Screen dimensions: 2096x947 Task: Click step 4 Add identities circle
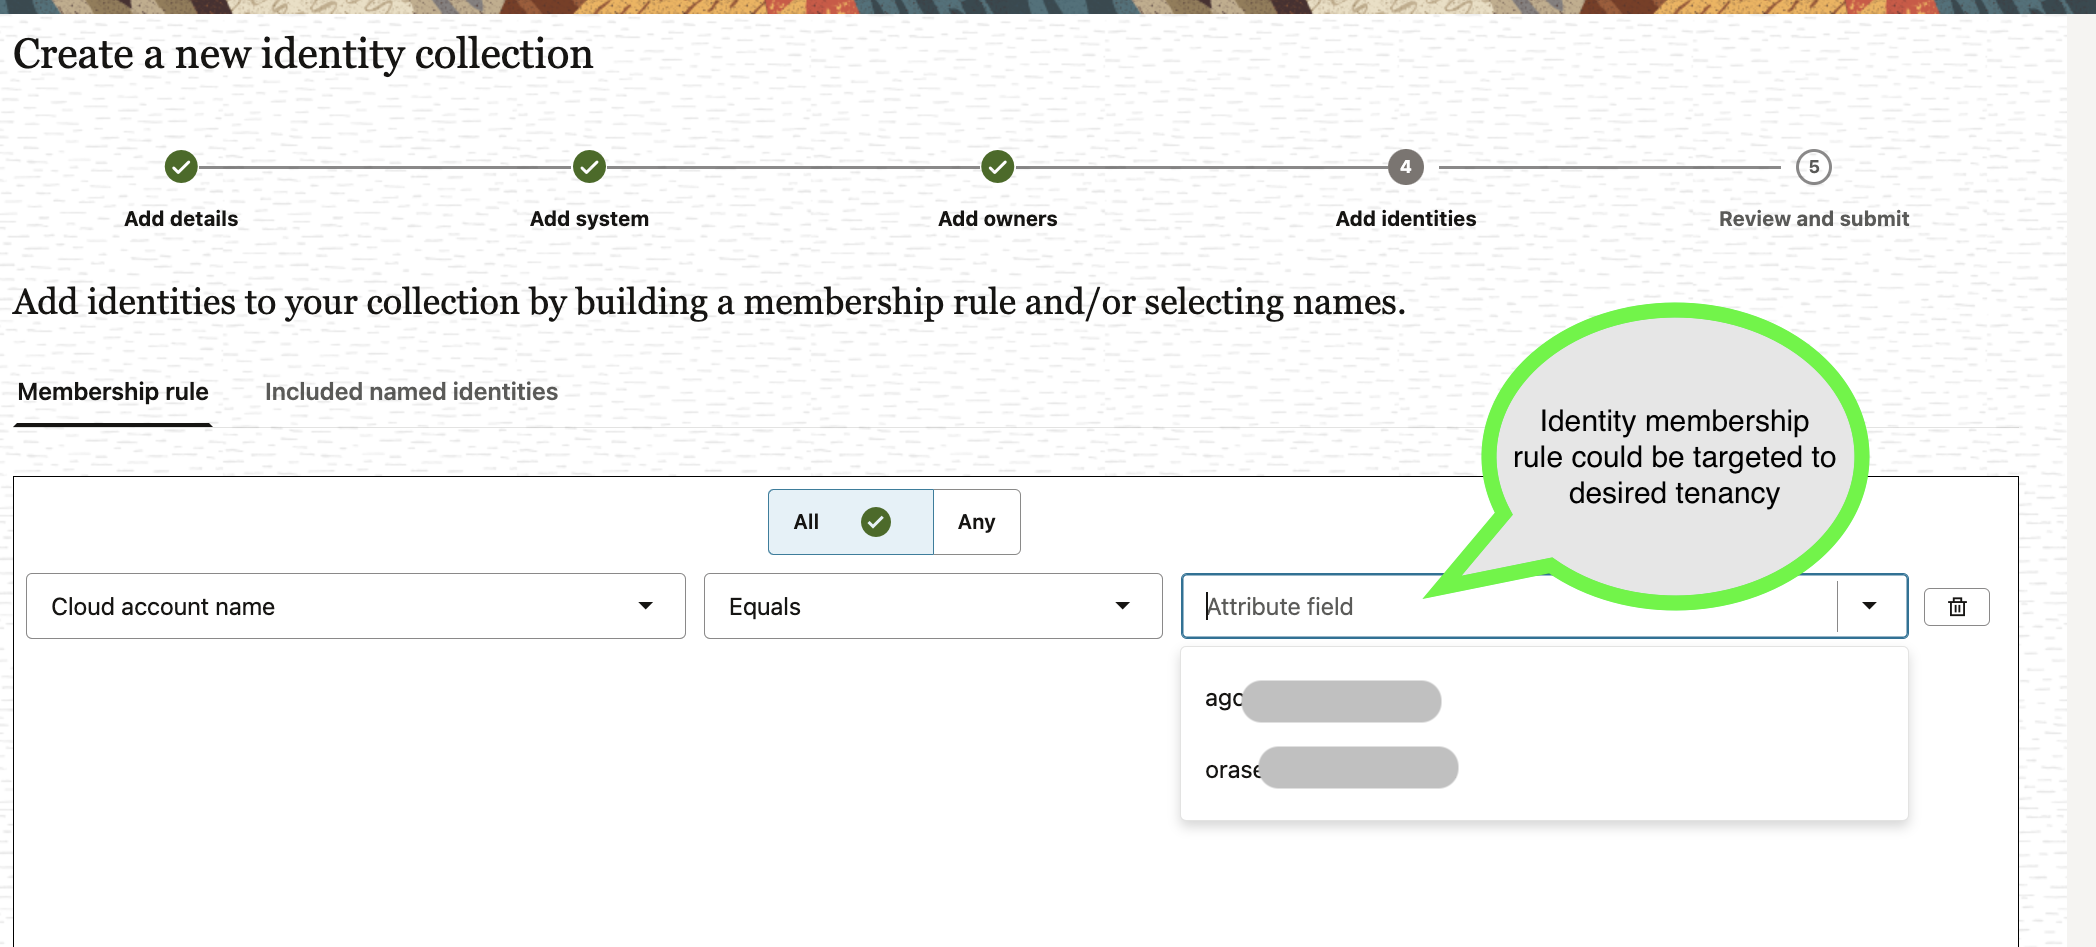(x=1405, y=167)
